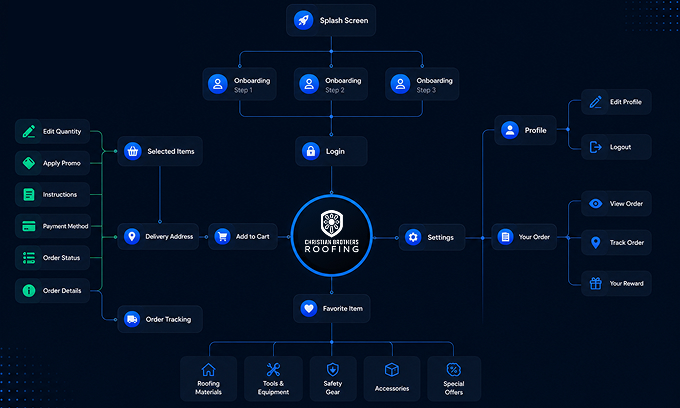
Task: Click the basket icon on Selected Items
Action: (133, 151)
